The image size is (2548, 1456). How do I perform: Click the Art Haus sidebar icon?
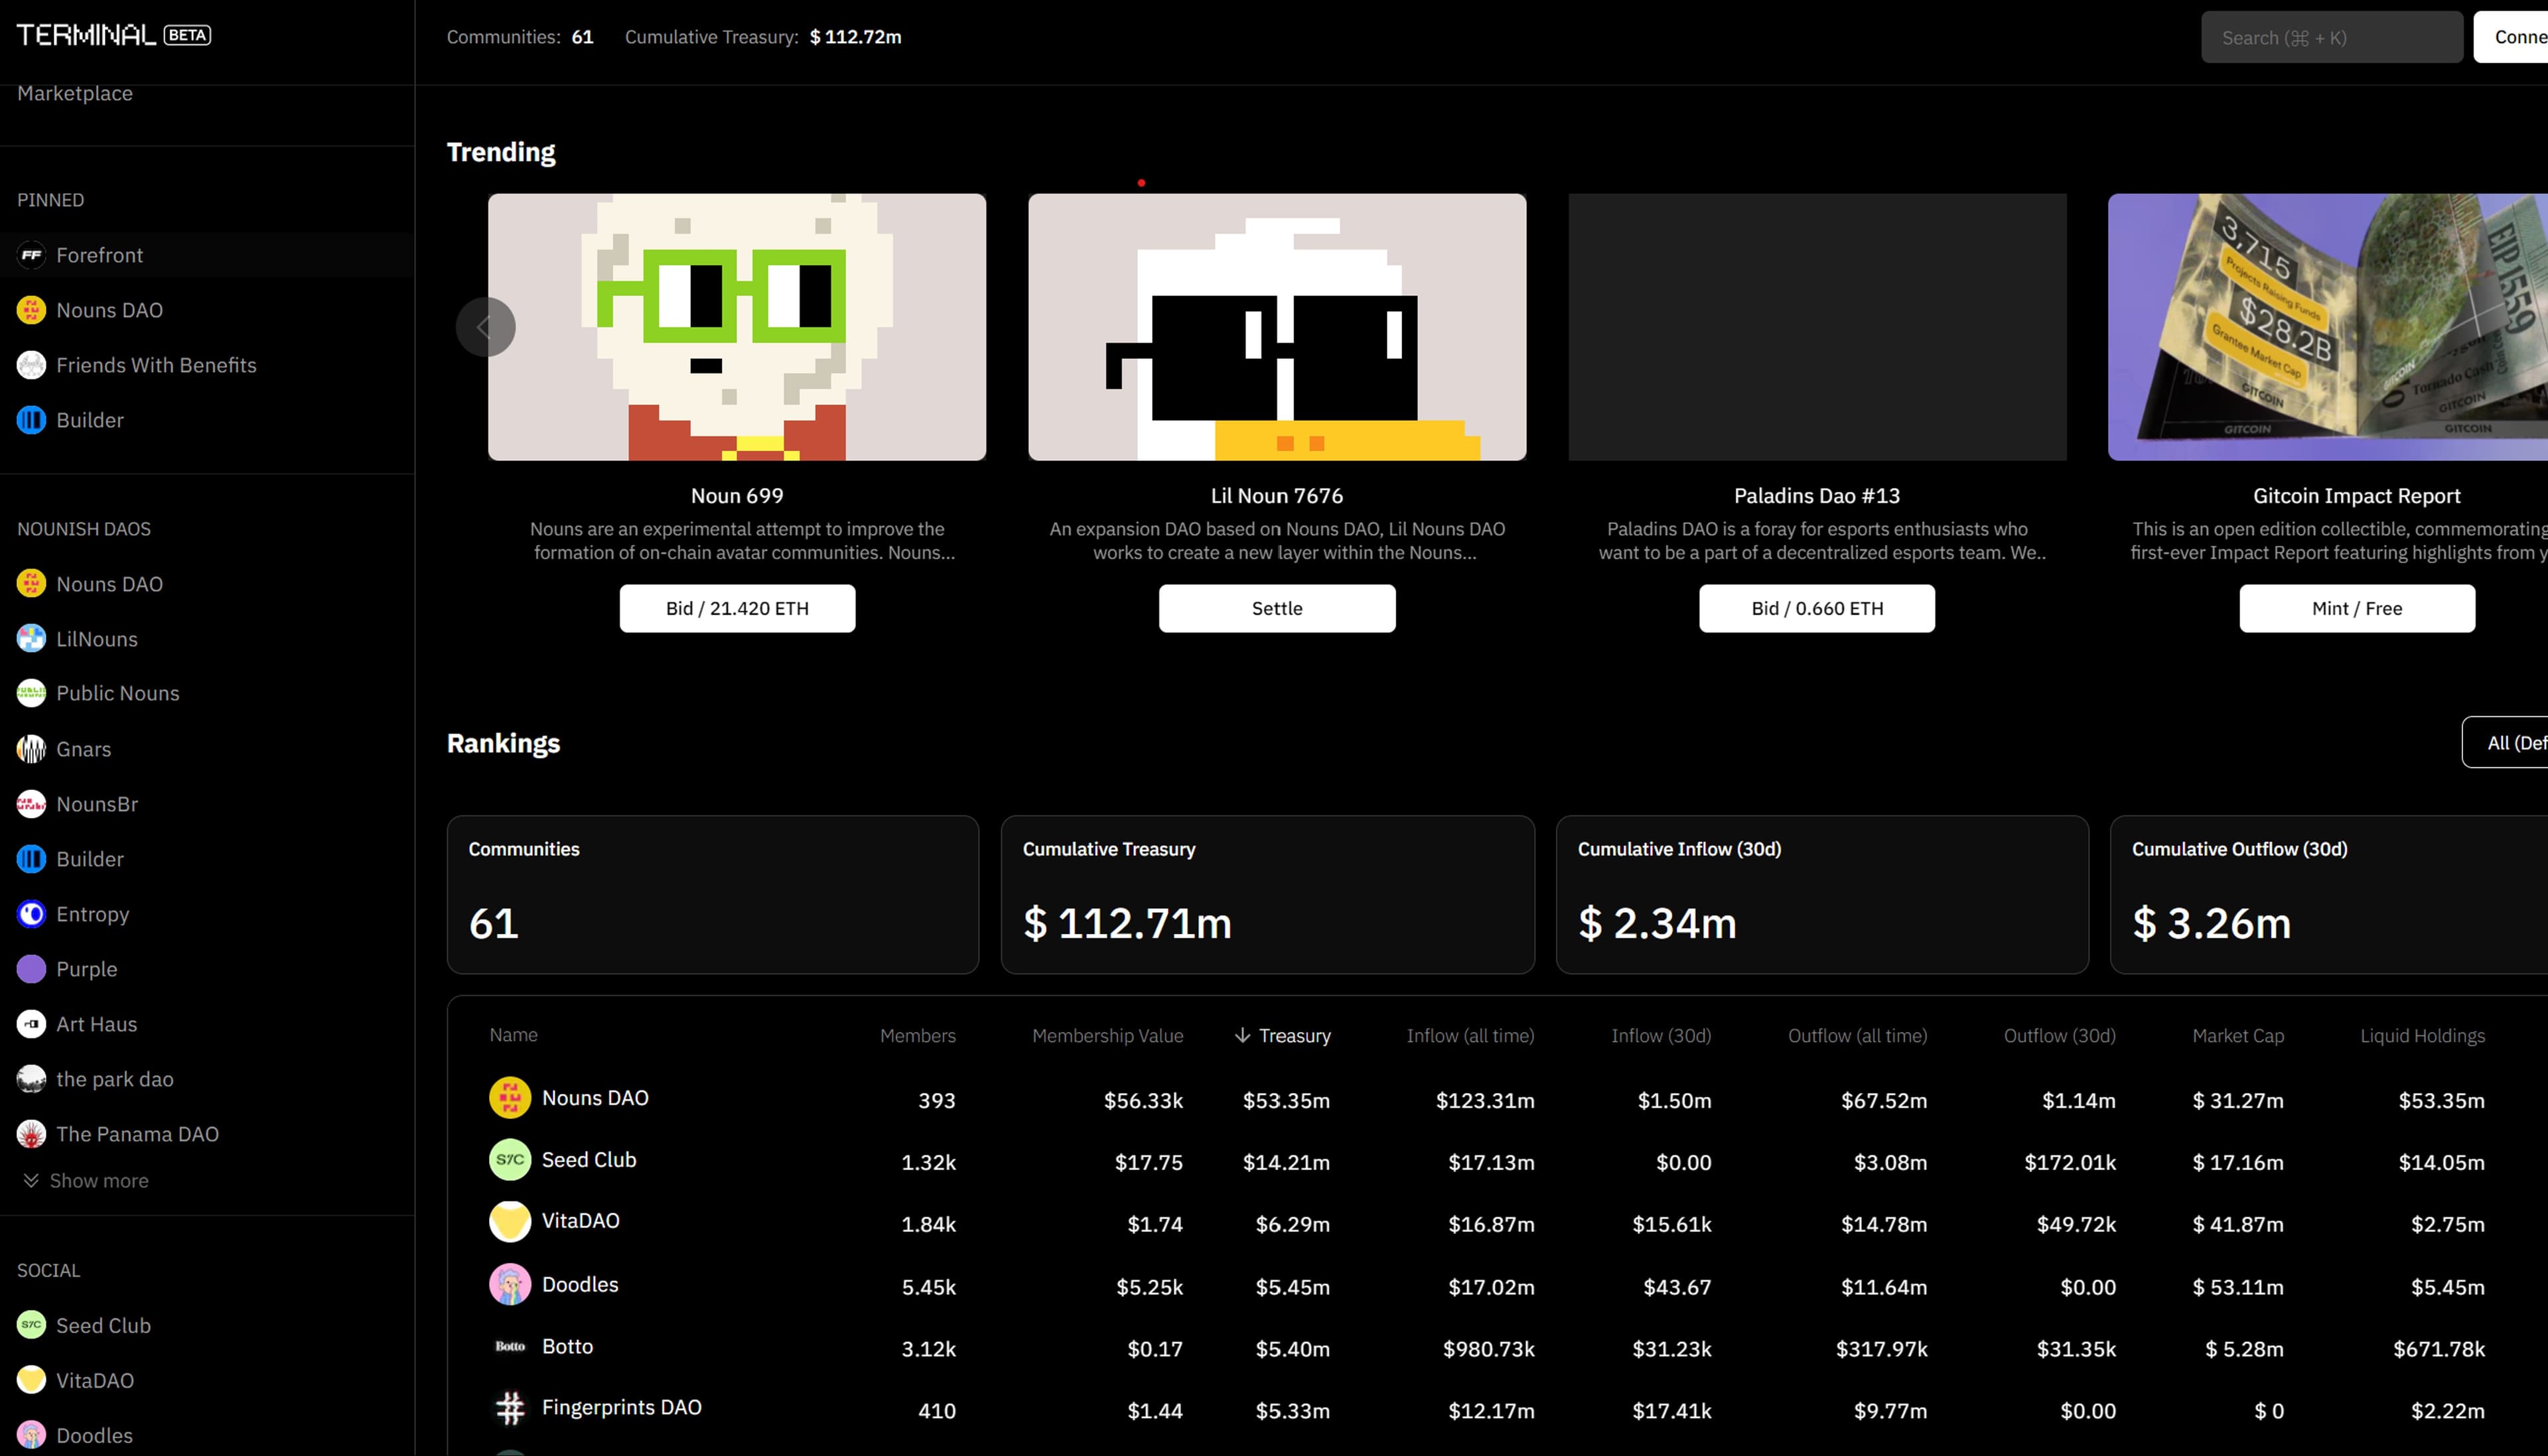click(x=31, y=1024)
